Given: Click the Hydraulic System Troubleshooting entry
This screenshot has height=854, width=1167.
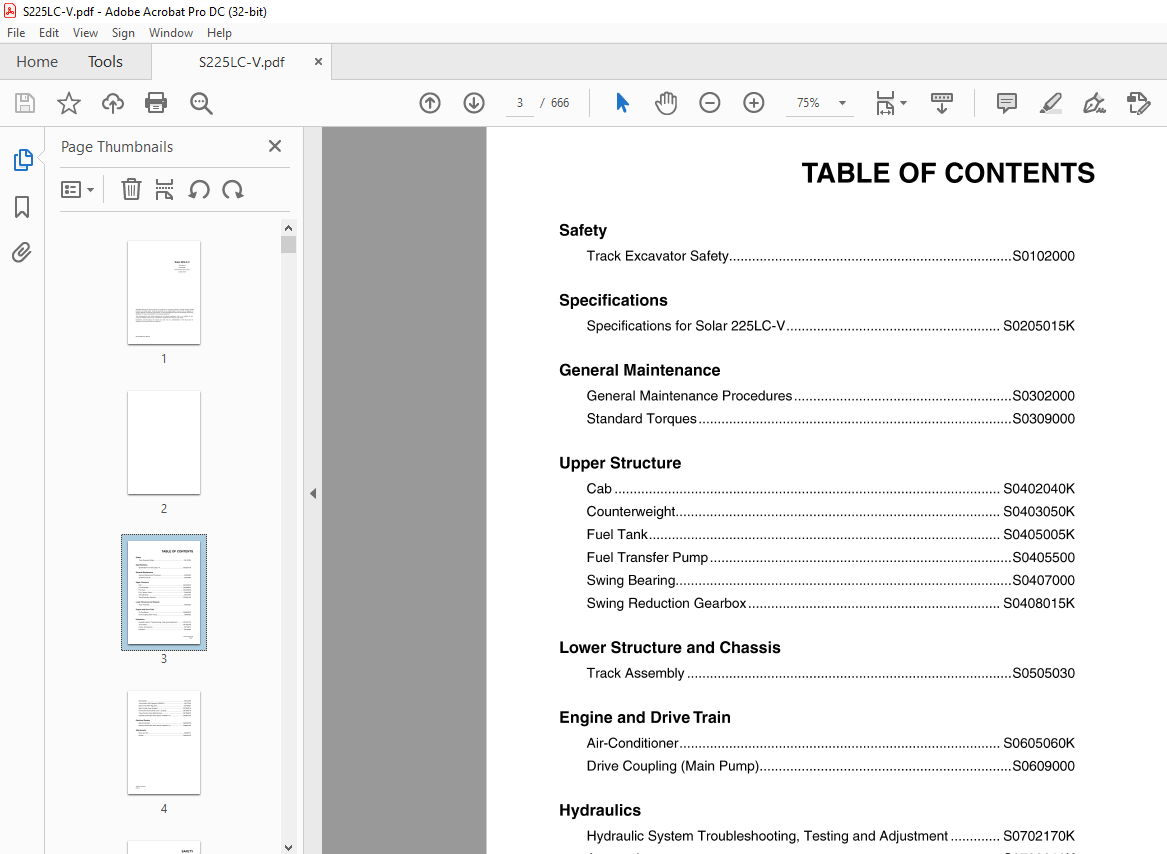Looking at the screenshot, I should click(830, 836).
